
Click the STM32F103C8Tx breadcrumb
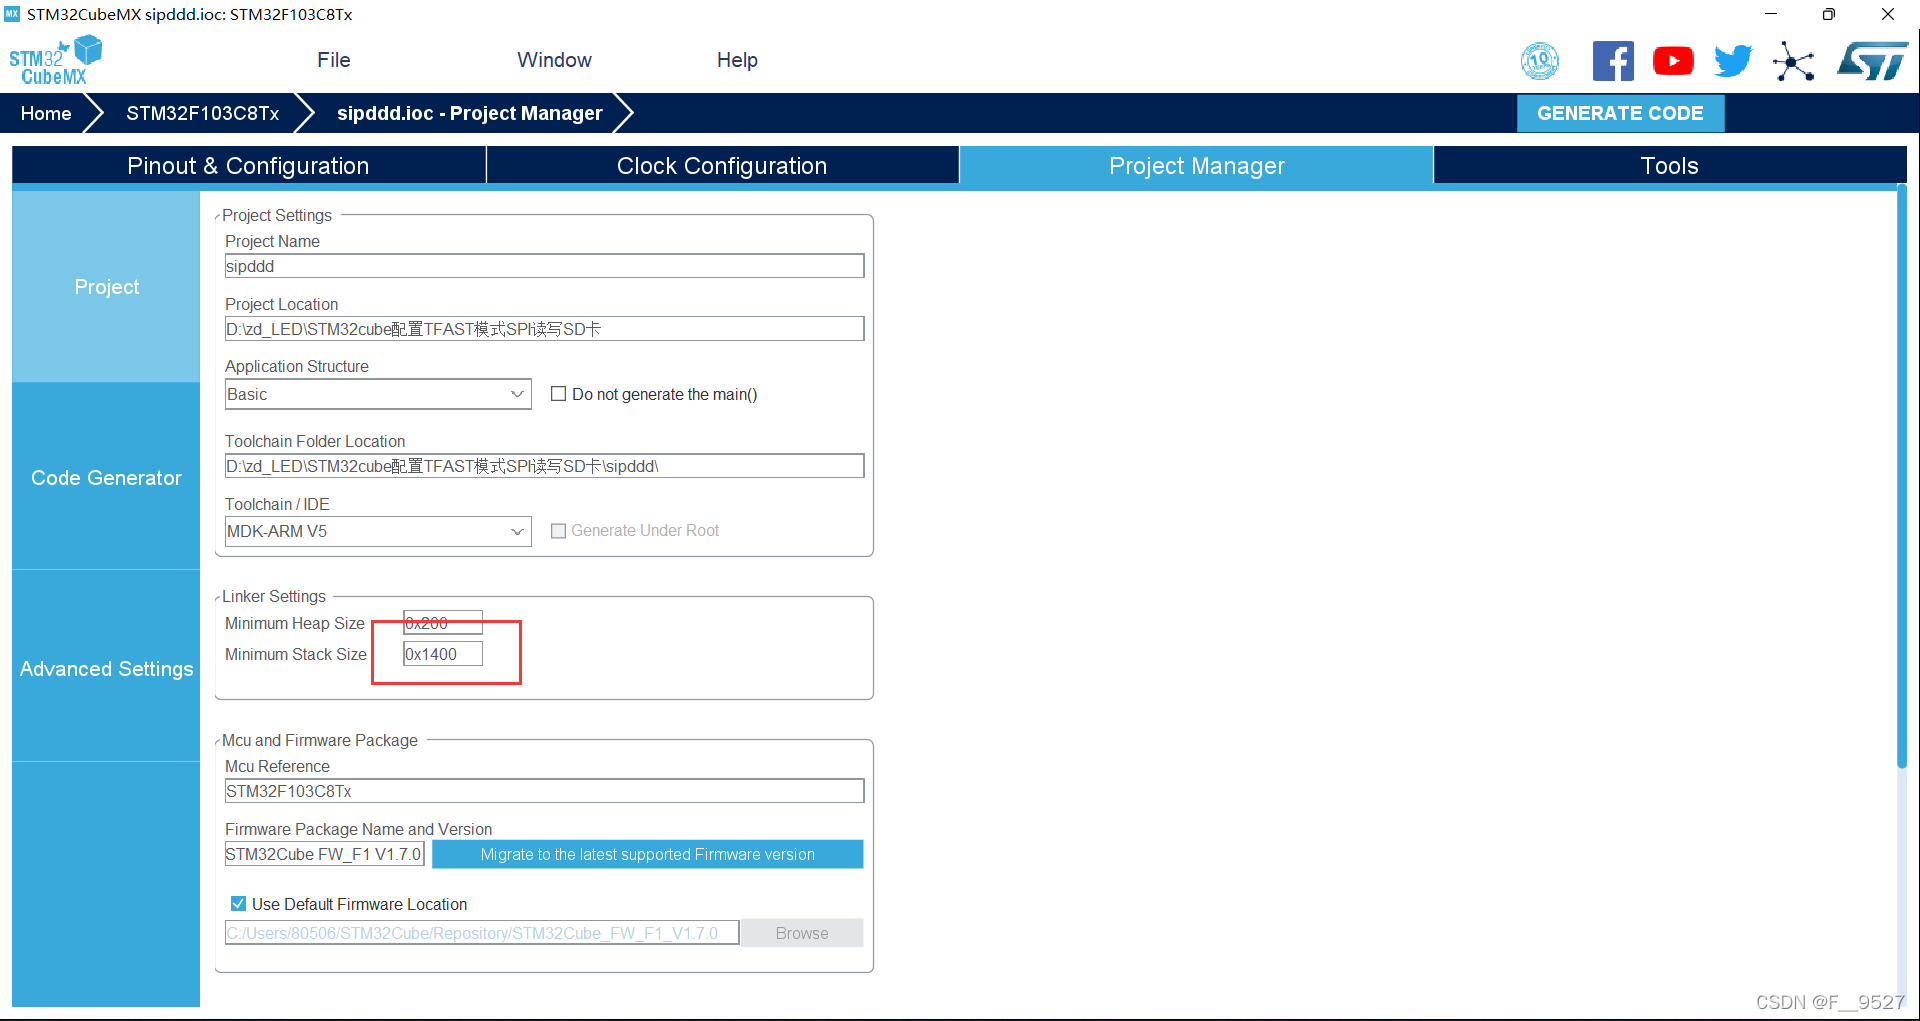202,113
